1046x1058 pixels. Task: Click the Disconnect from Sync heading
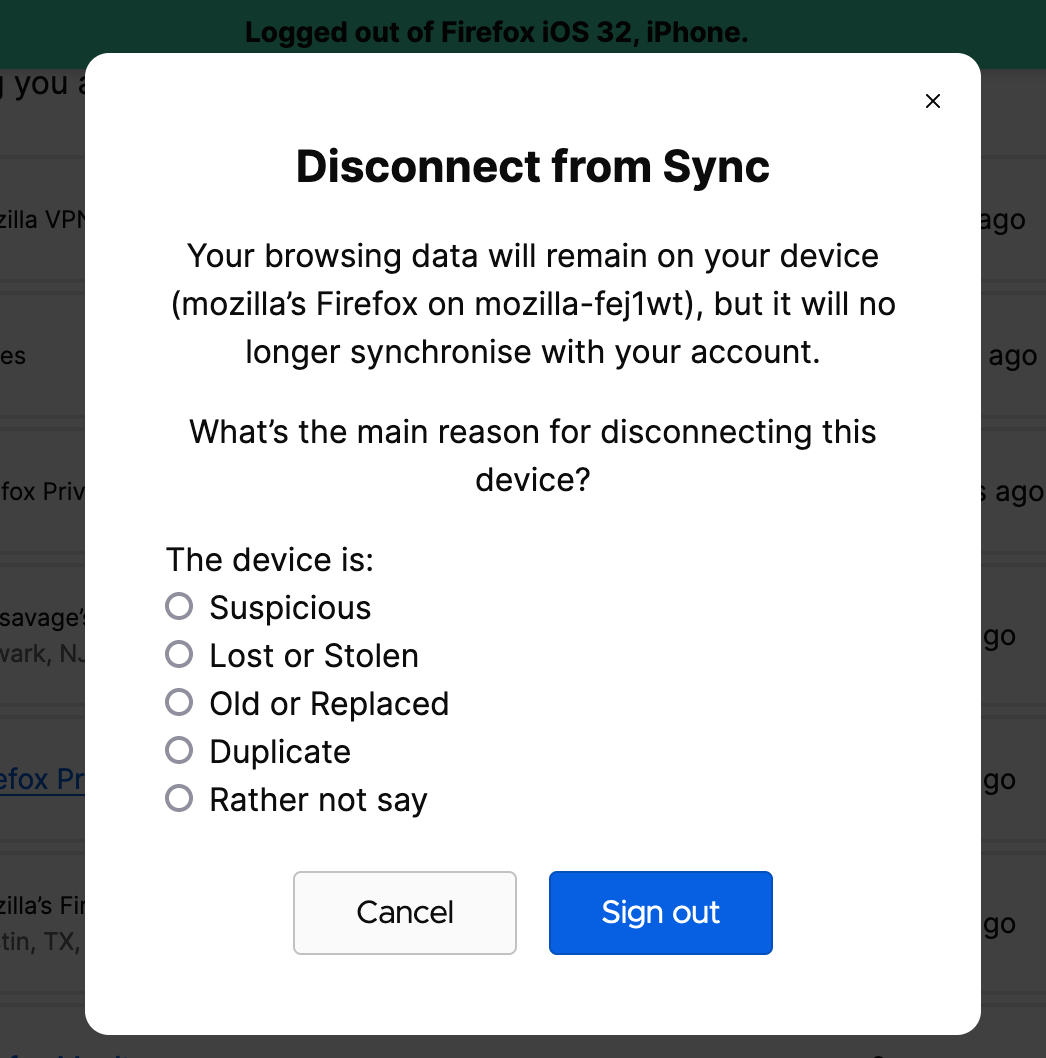[x=532, y=167]
